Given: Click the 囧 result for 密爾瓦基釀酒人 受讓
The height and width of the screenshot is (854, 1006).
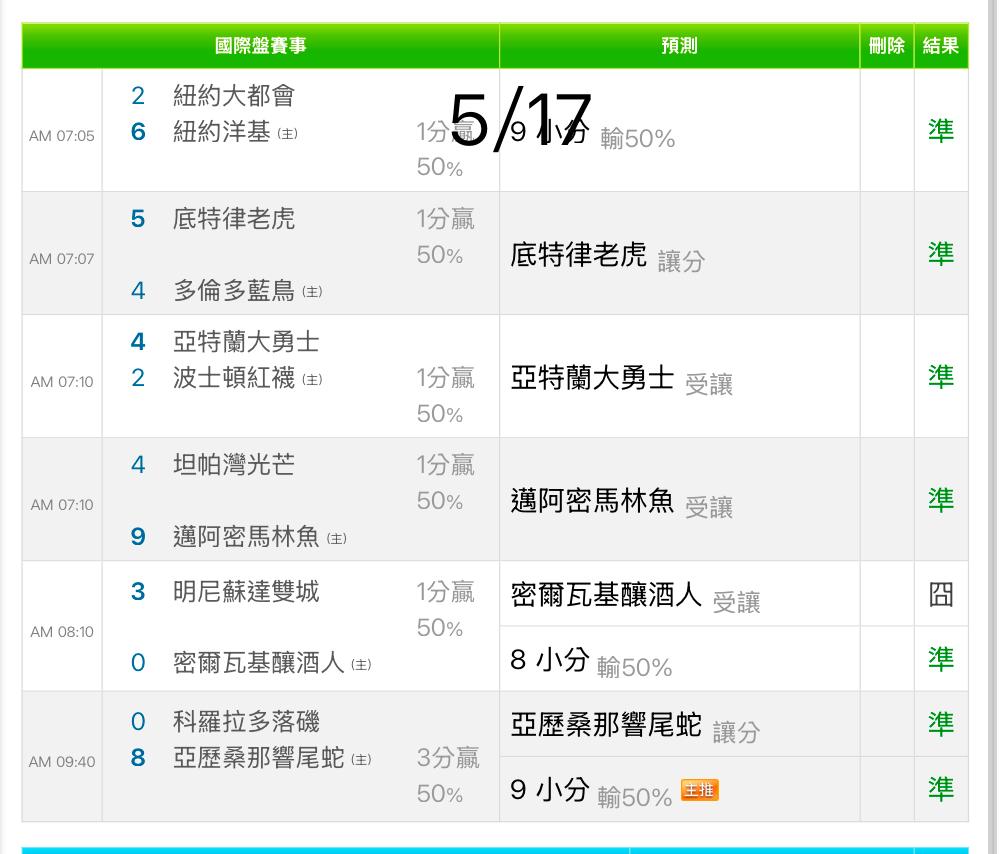Looking at the screenshot, I should point(941,595).
